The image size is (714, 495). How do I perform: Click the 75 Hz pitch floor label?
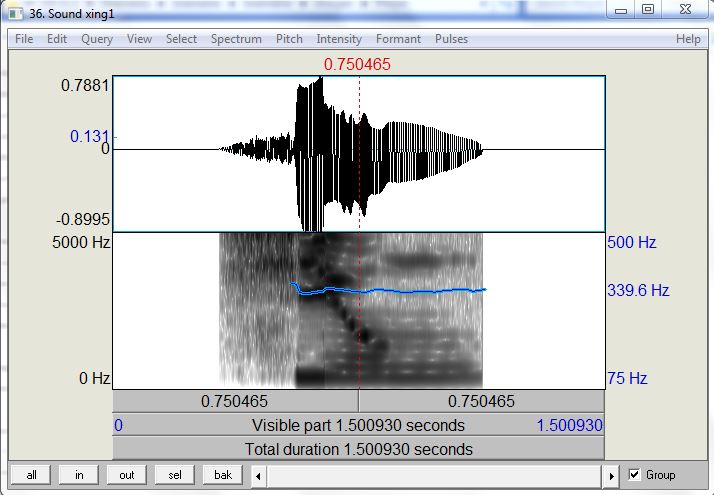627,378
